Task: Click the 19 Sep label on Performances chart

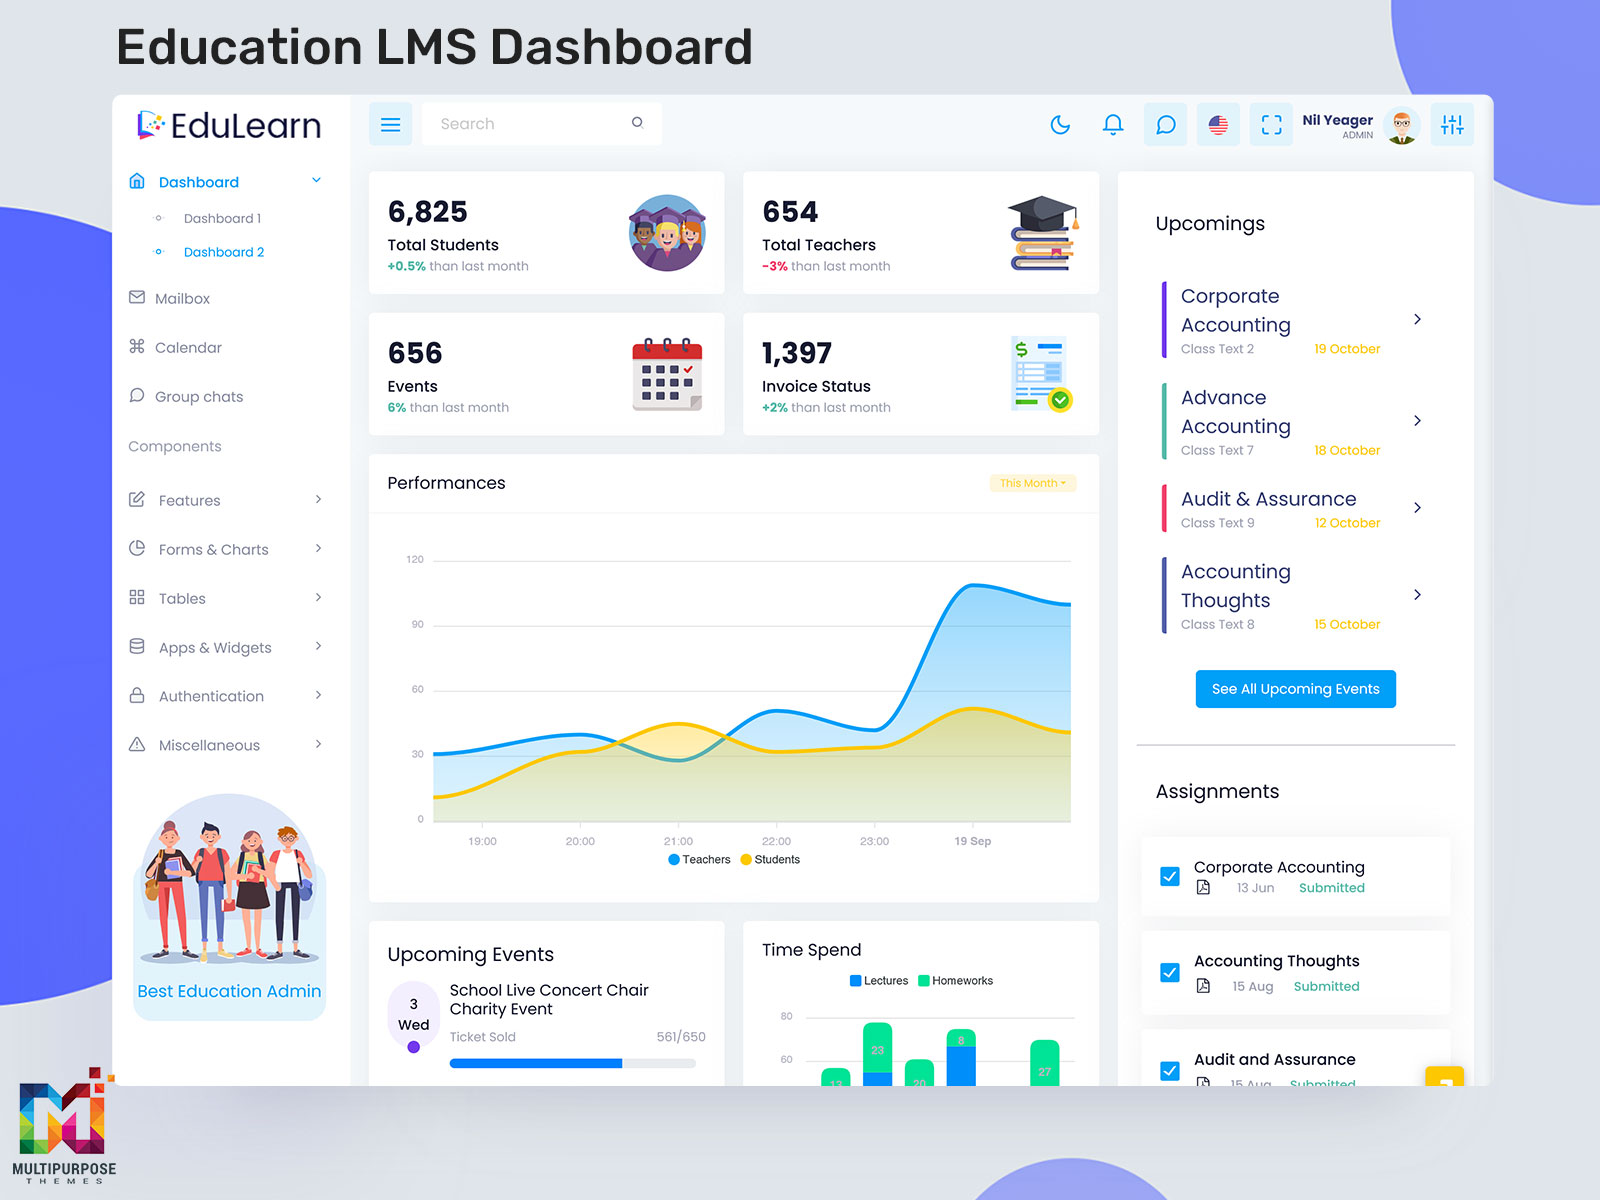Action: pos(972,841)
